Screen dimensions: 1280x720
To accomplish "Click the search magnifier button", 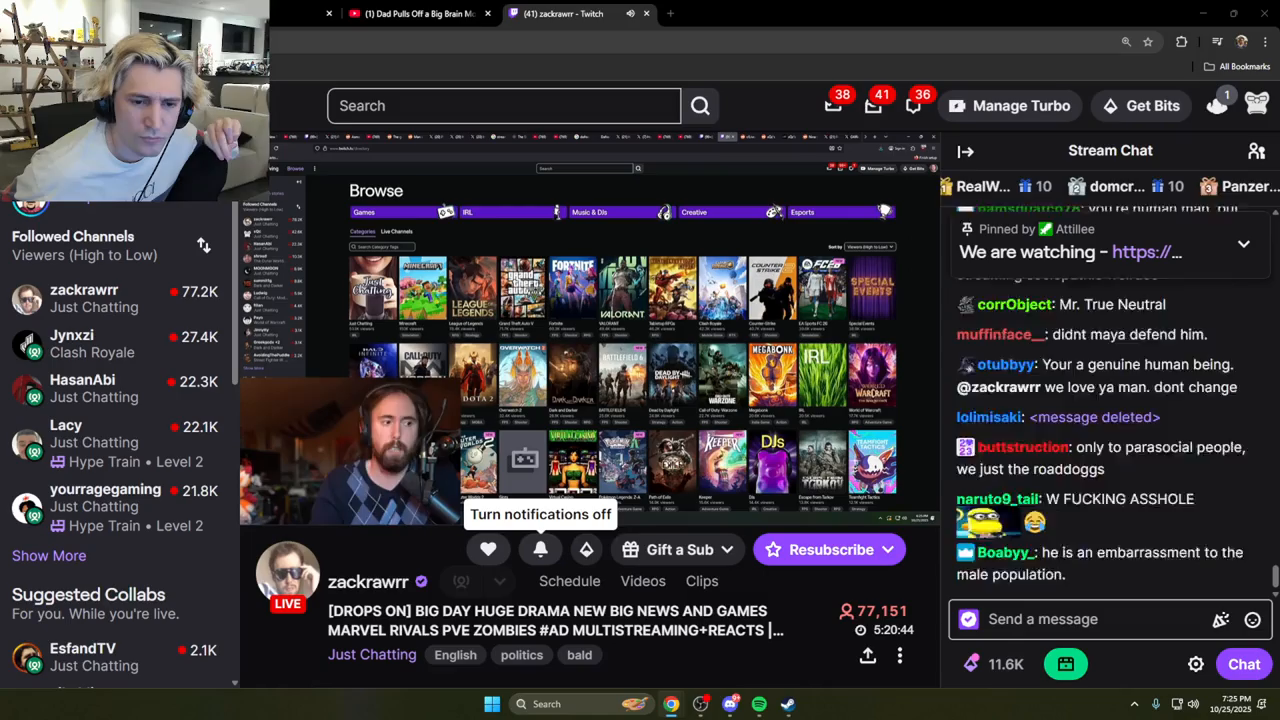I will pyautogui.click(x=700, y=106).
